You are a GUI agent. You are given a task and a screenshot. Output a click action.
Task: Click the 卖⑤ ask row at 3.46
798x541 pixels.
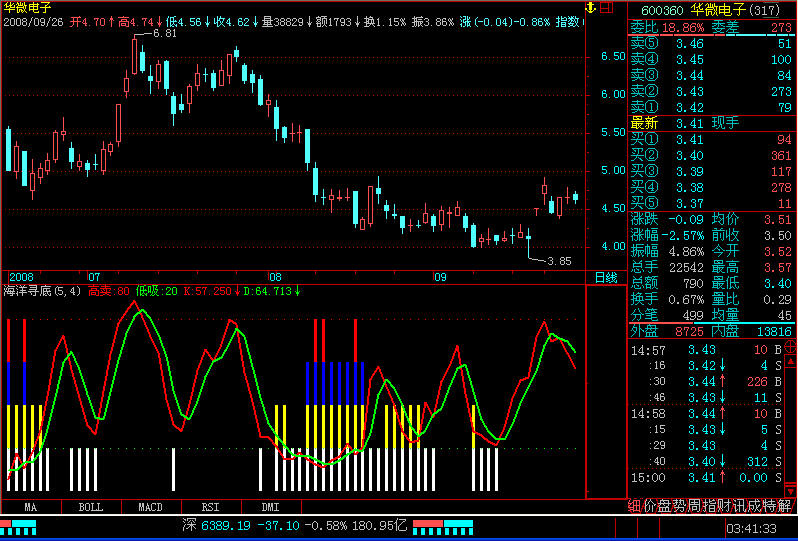pos(711,44)
